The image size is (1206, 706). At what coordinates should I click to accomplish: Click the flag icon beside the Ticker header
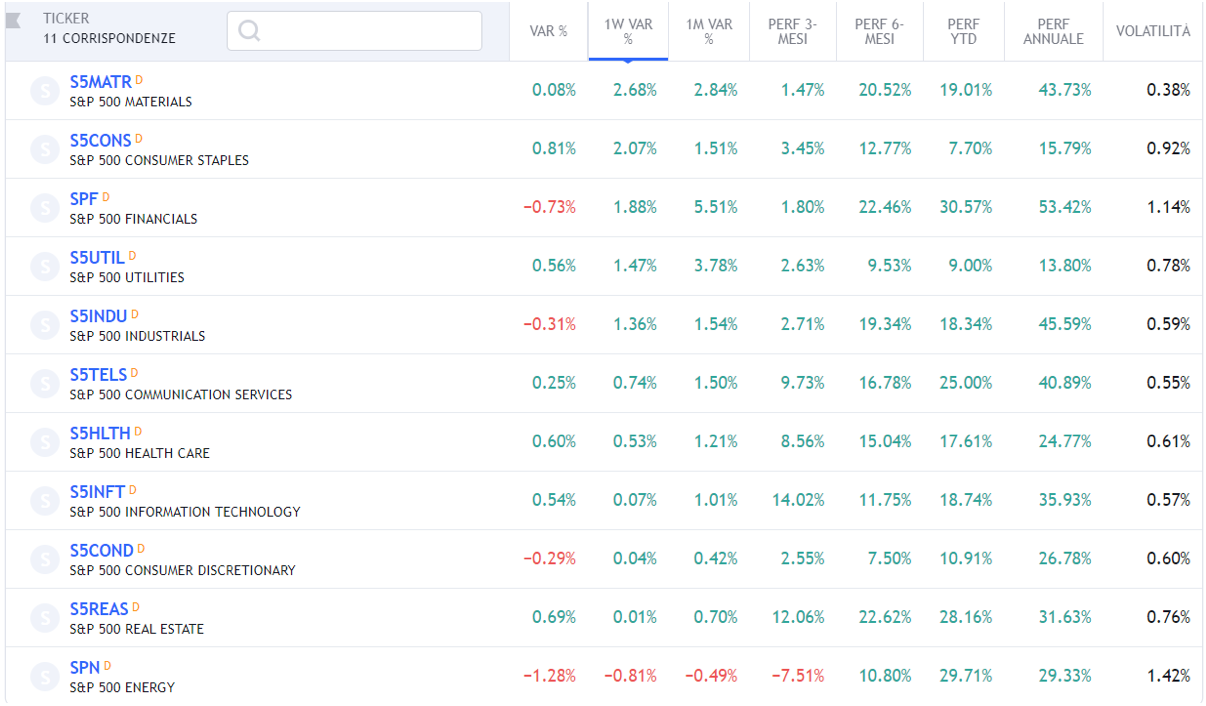14,20
